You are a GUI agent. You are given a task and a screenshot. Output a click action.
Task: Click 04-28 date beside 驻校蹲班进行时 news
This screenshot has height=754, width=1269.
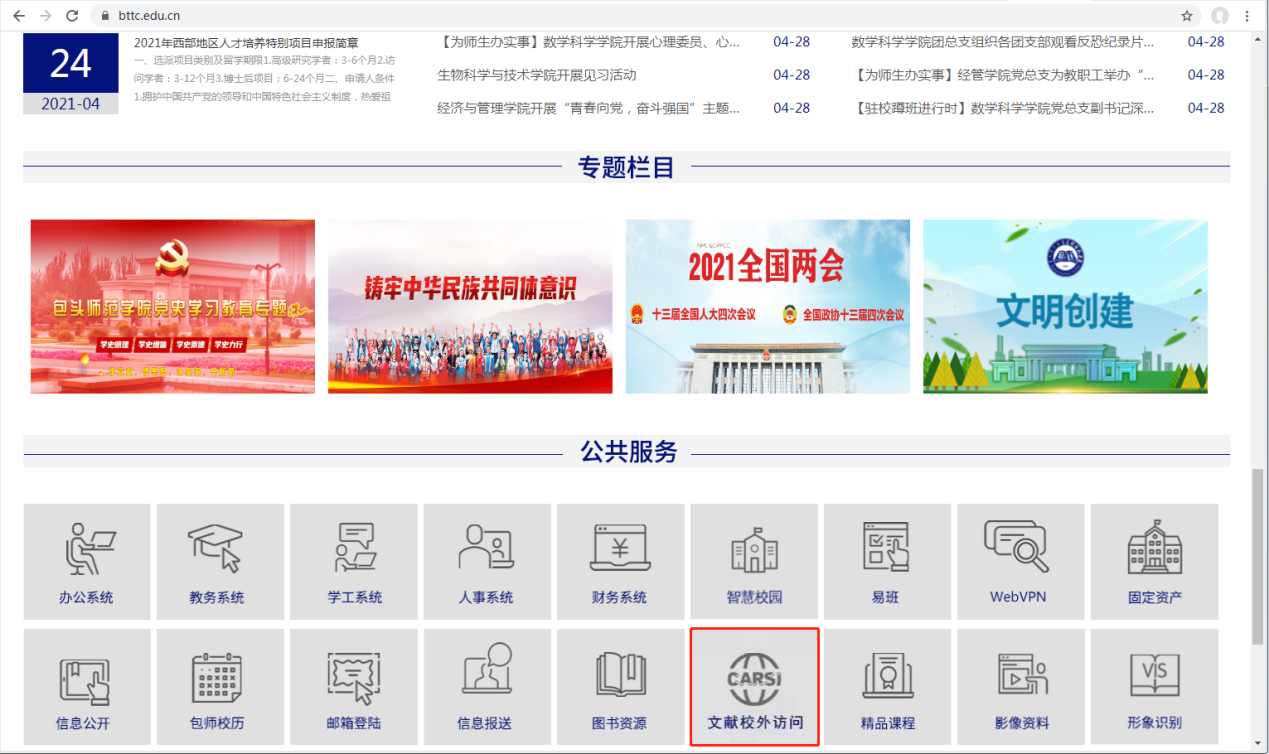pos(1206,108)
